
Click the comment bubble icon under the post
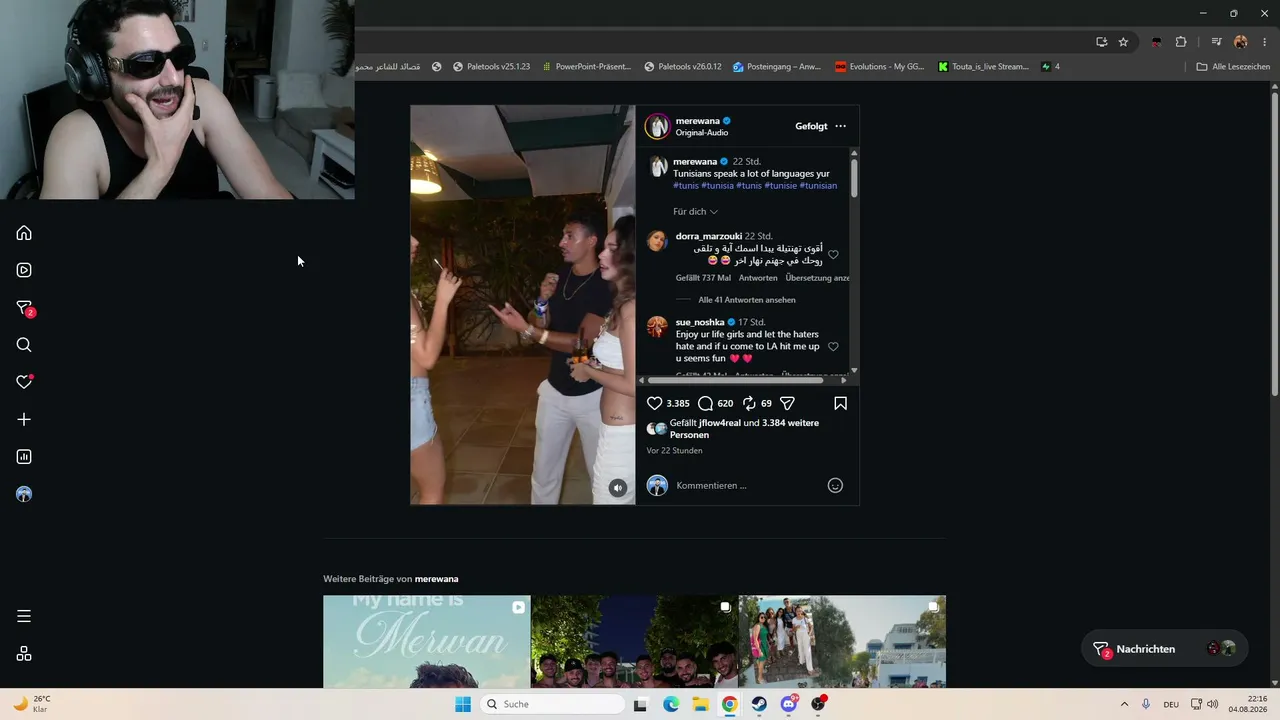click(705, 403)
